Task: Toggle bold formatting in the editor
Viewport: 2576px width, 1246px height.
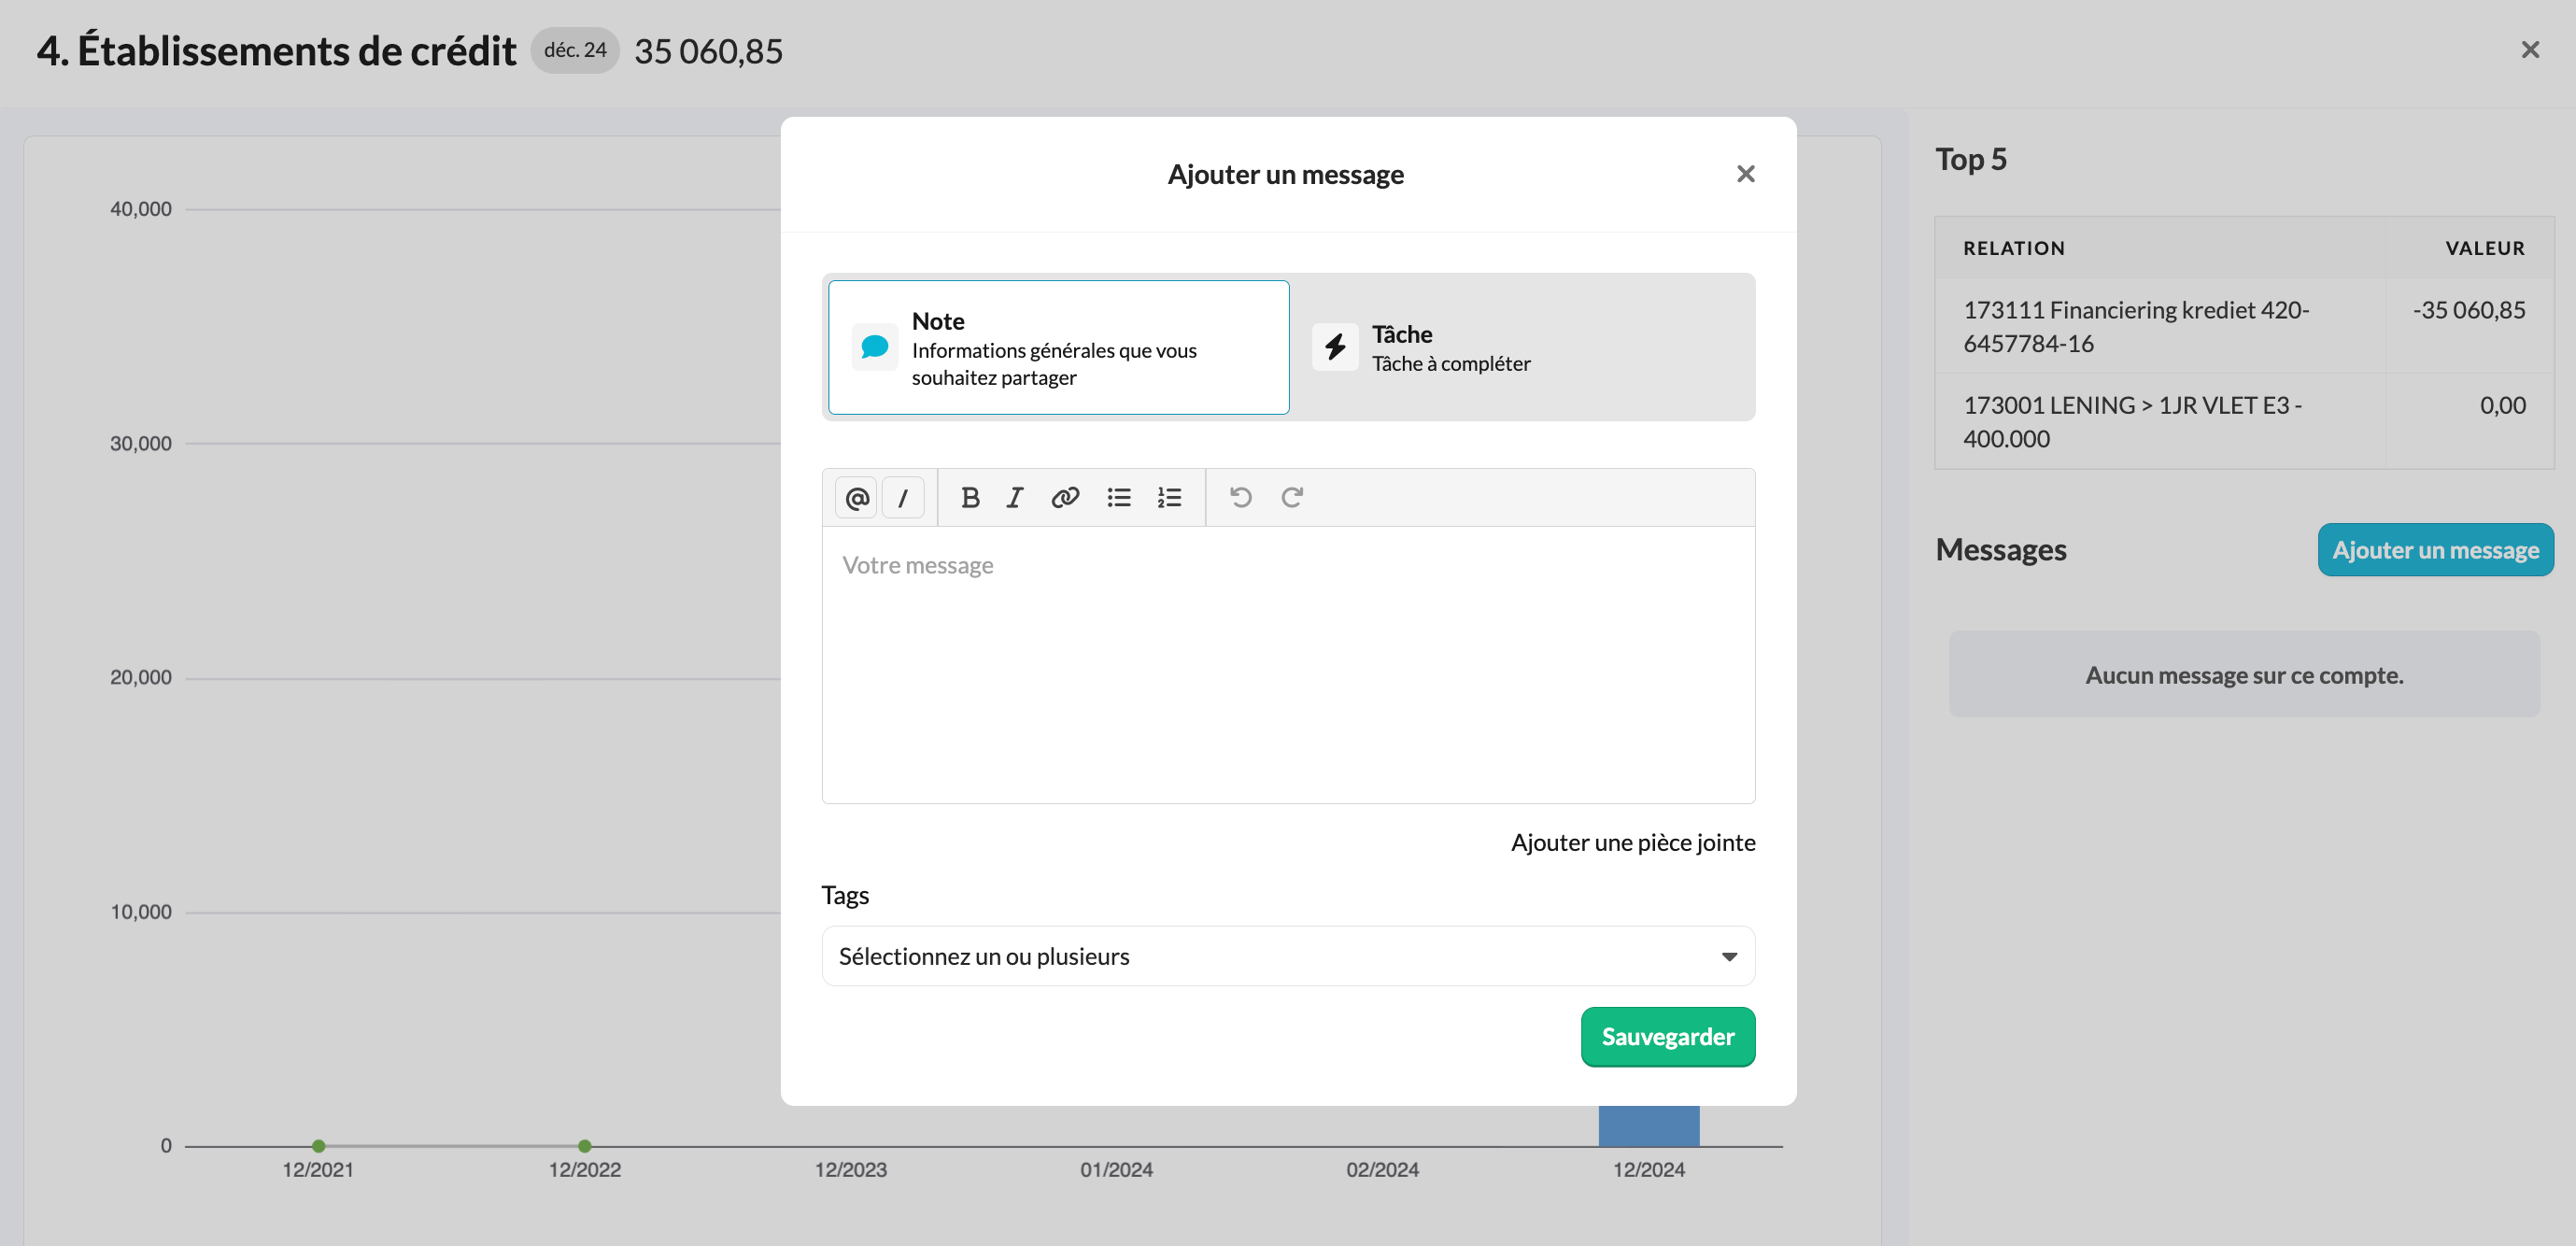Action: click(969, 497)
